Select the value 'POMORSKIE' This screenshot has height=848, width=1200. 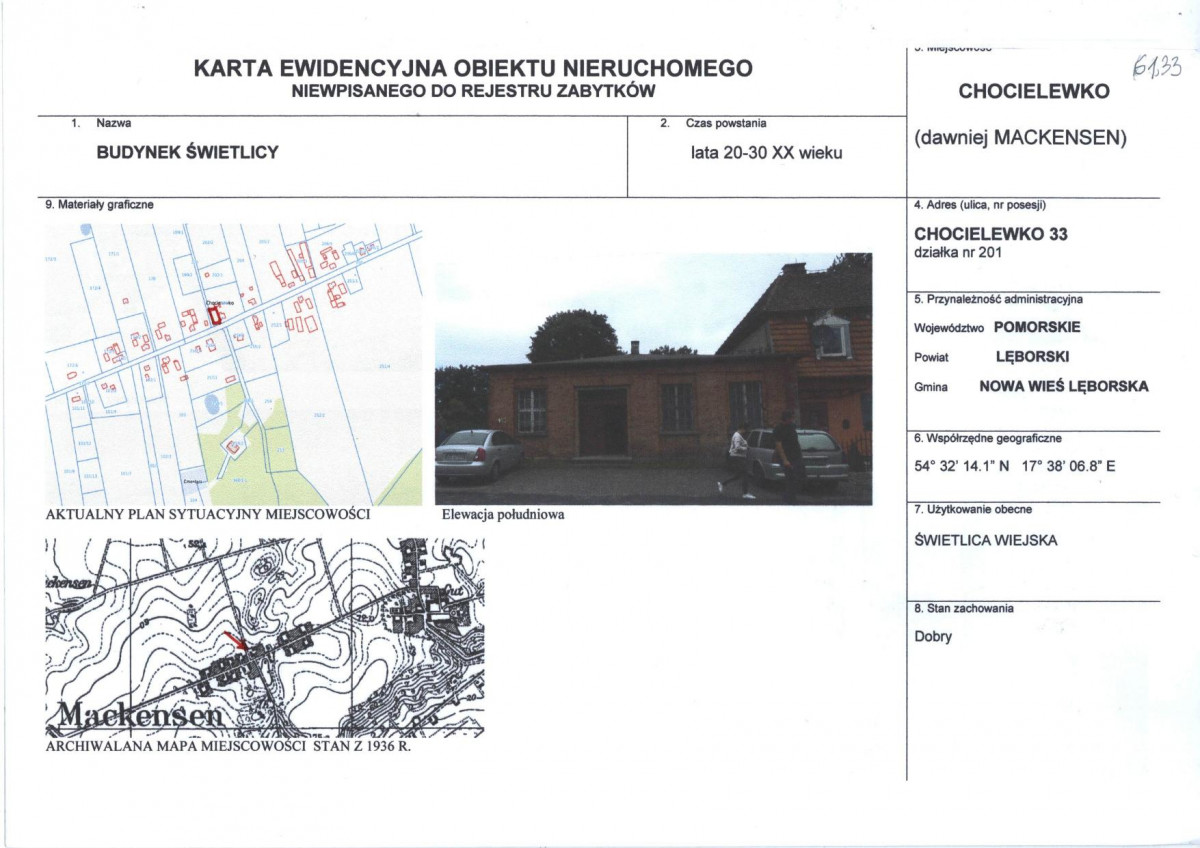click(x=1038, y=327)
